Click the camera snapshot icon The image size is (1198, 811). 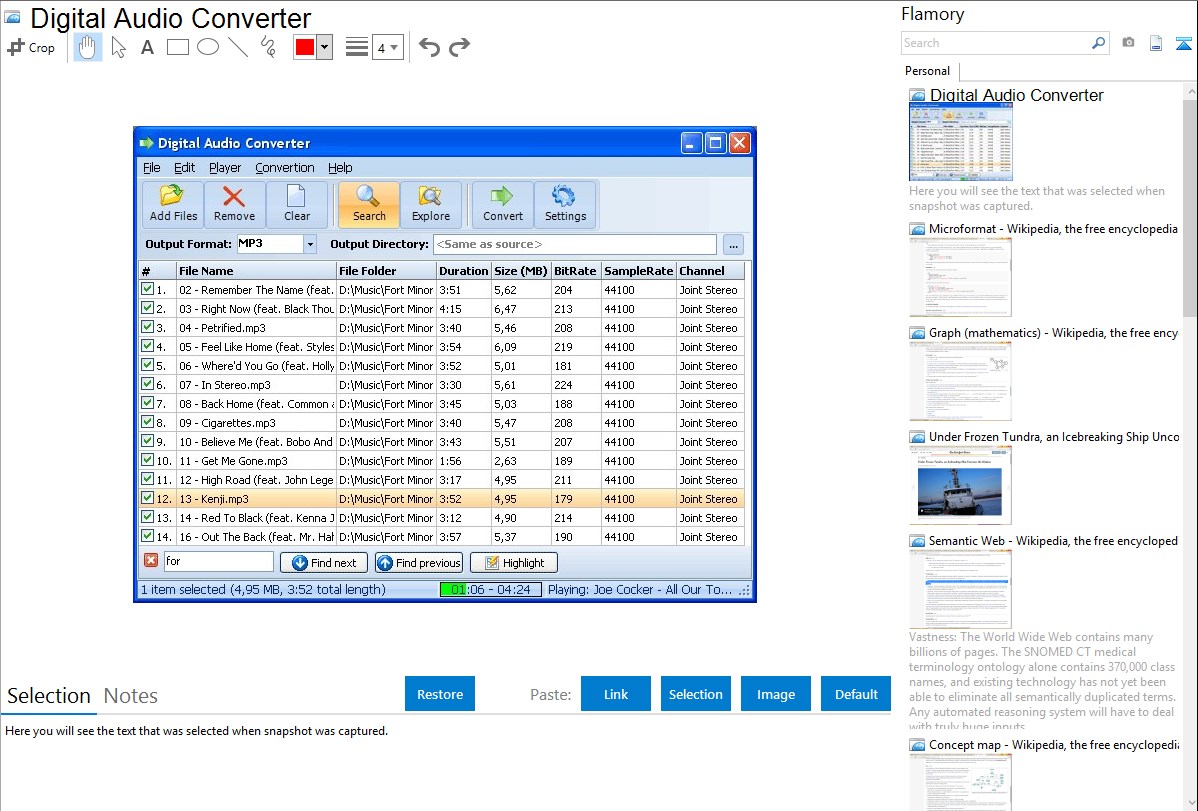(1128, 43)
